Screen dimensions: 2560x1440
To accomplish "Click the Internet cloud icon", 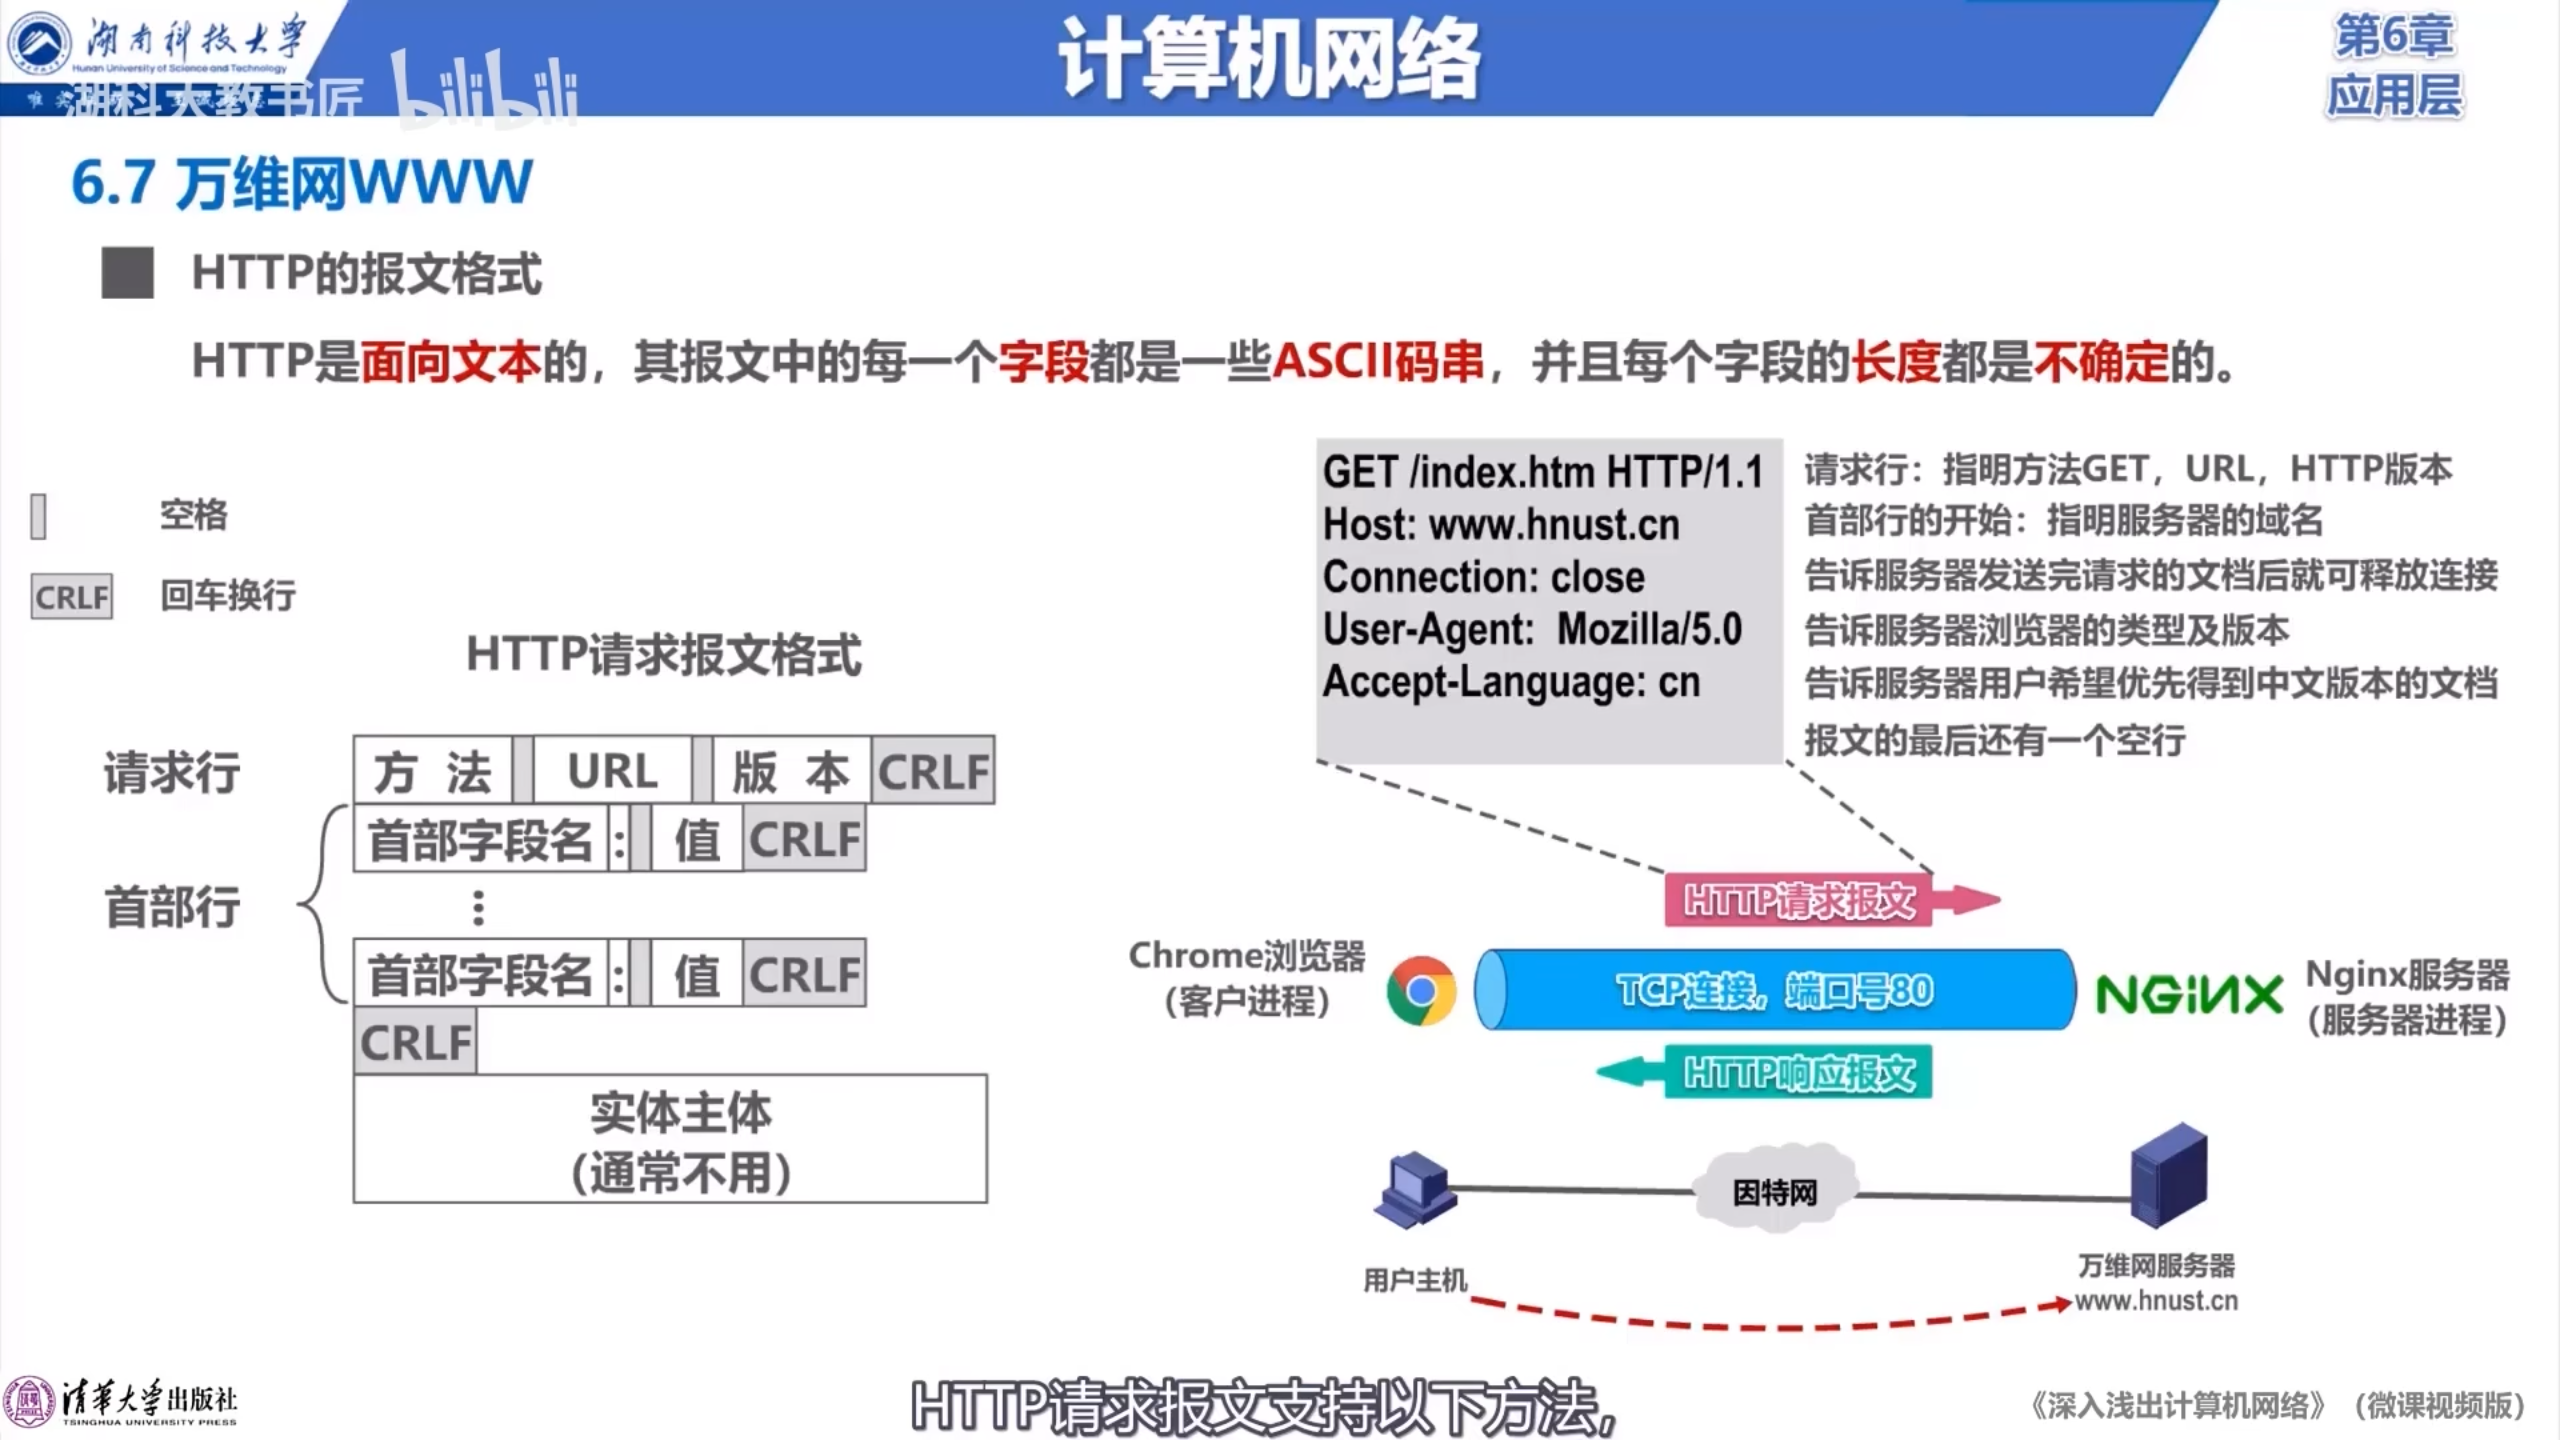I will point(1774,1191).
